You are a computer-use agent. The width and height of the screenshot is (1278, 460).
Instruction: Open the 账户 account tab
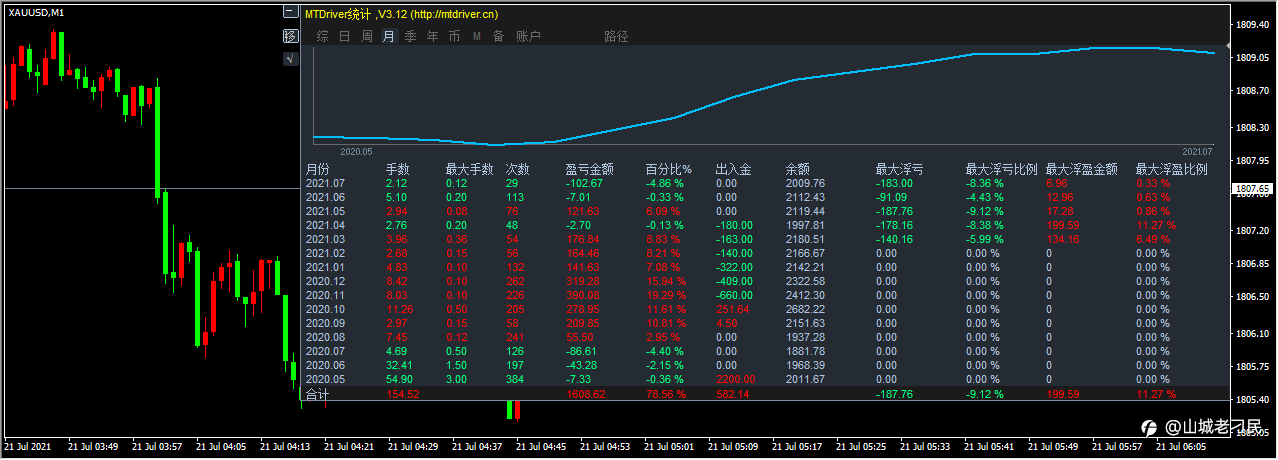528,36
